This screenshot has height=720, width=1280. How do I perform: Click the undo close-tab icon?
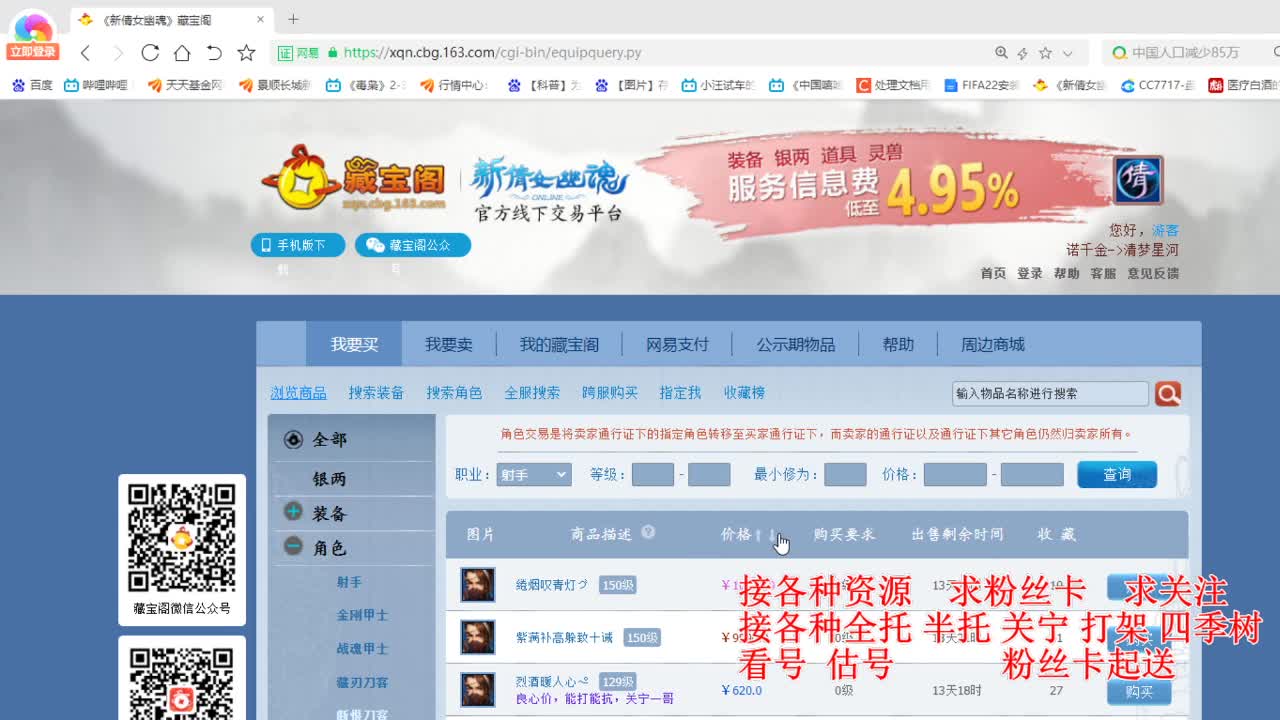[x=214, y=53]
